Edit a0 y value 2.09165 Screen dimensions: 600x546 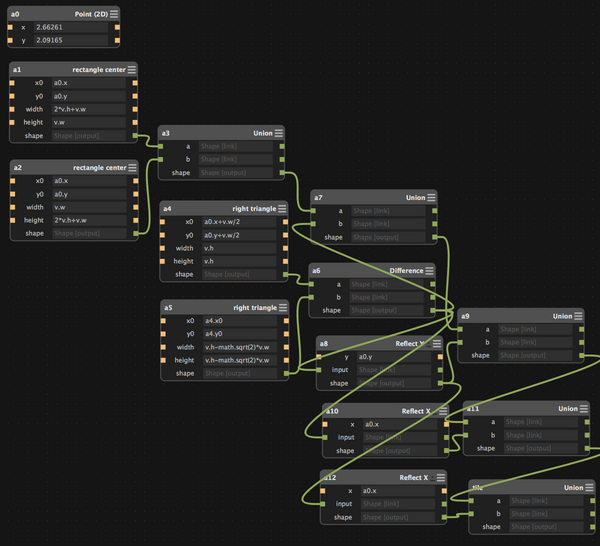(71, 40)
